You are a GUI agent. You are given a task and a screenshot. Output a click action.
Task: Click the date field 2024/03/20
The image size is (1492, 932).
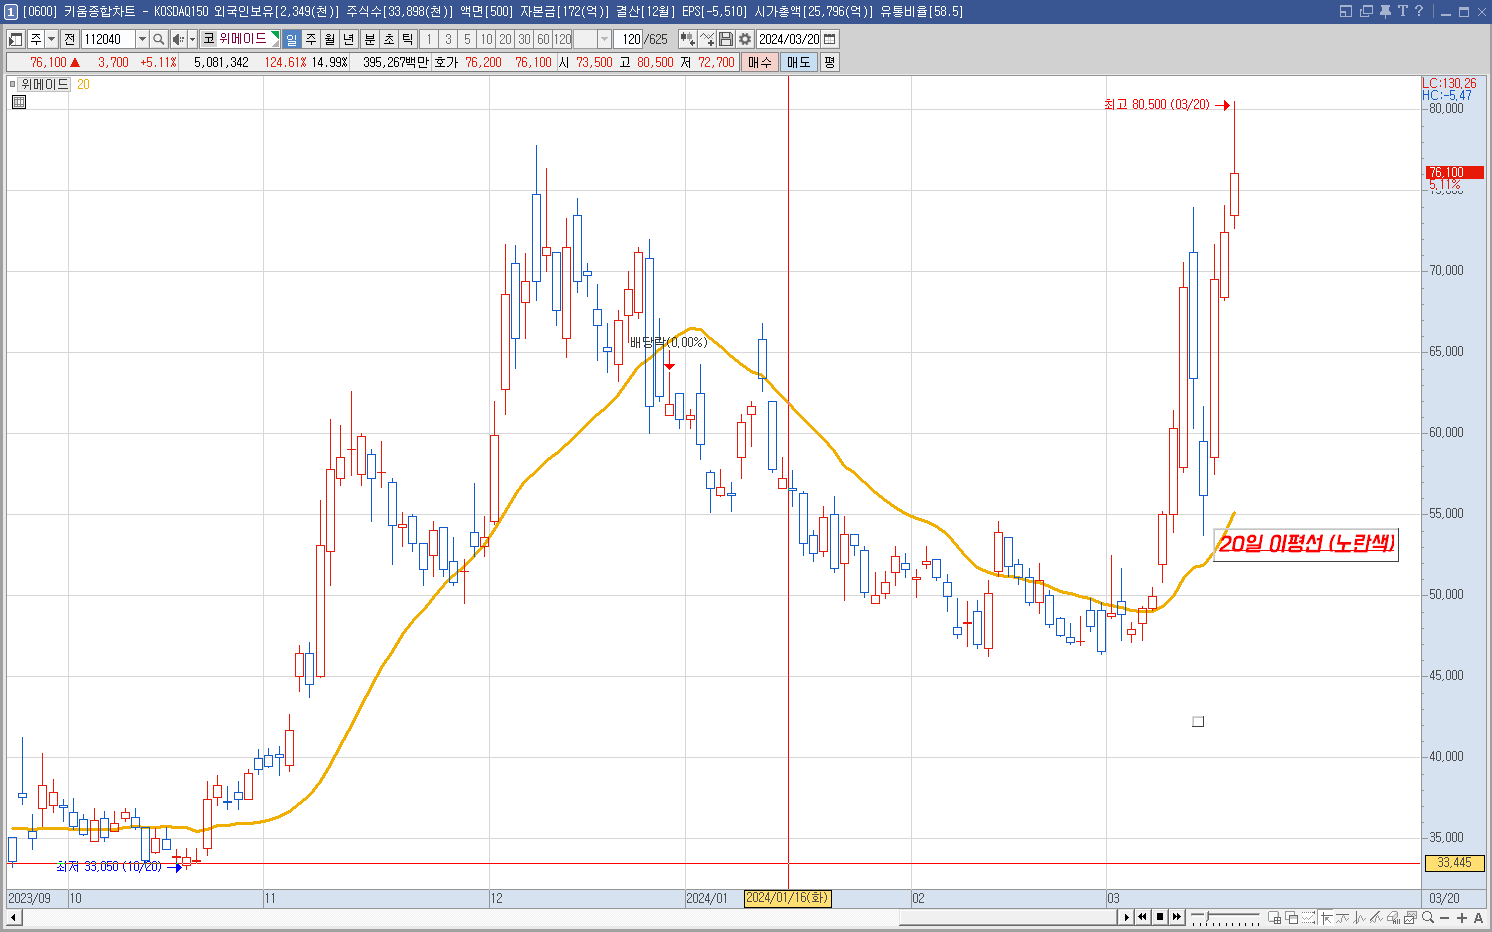click(789, 39)
